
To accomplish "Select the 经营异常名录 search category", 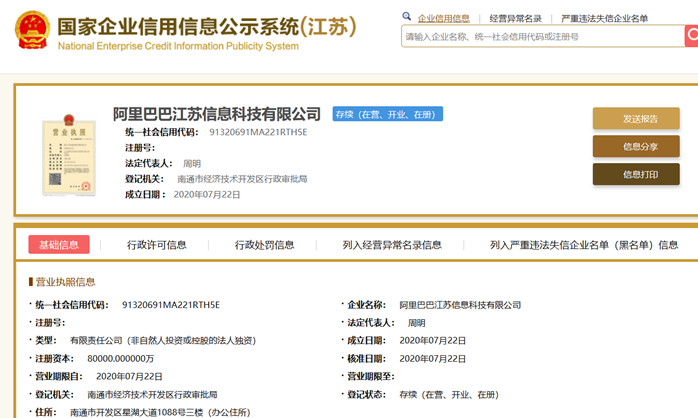I will point(515,19).
